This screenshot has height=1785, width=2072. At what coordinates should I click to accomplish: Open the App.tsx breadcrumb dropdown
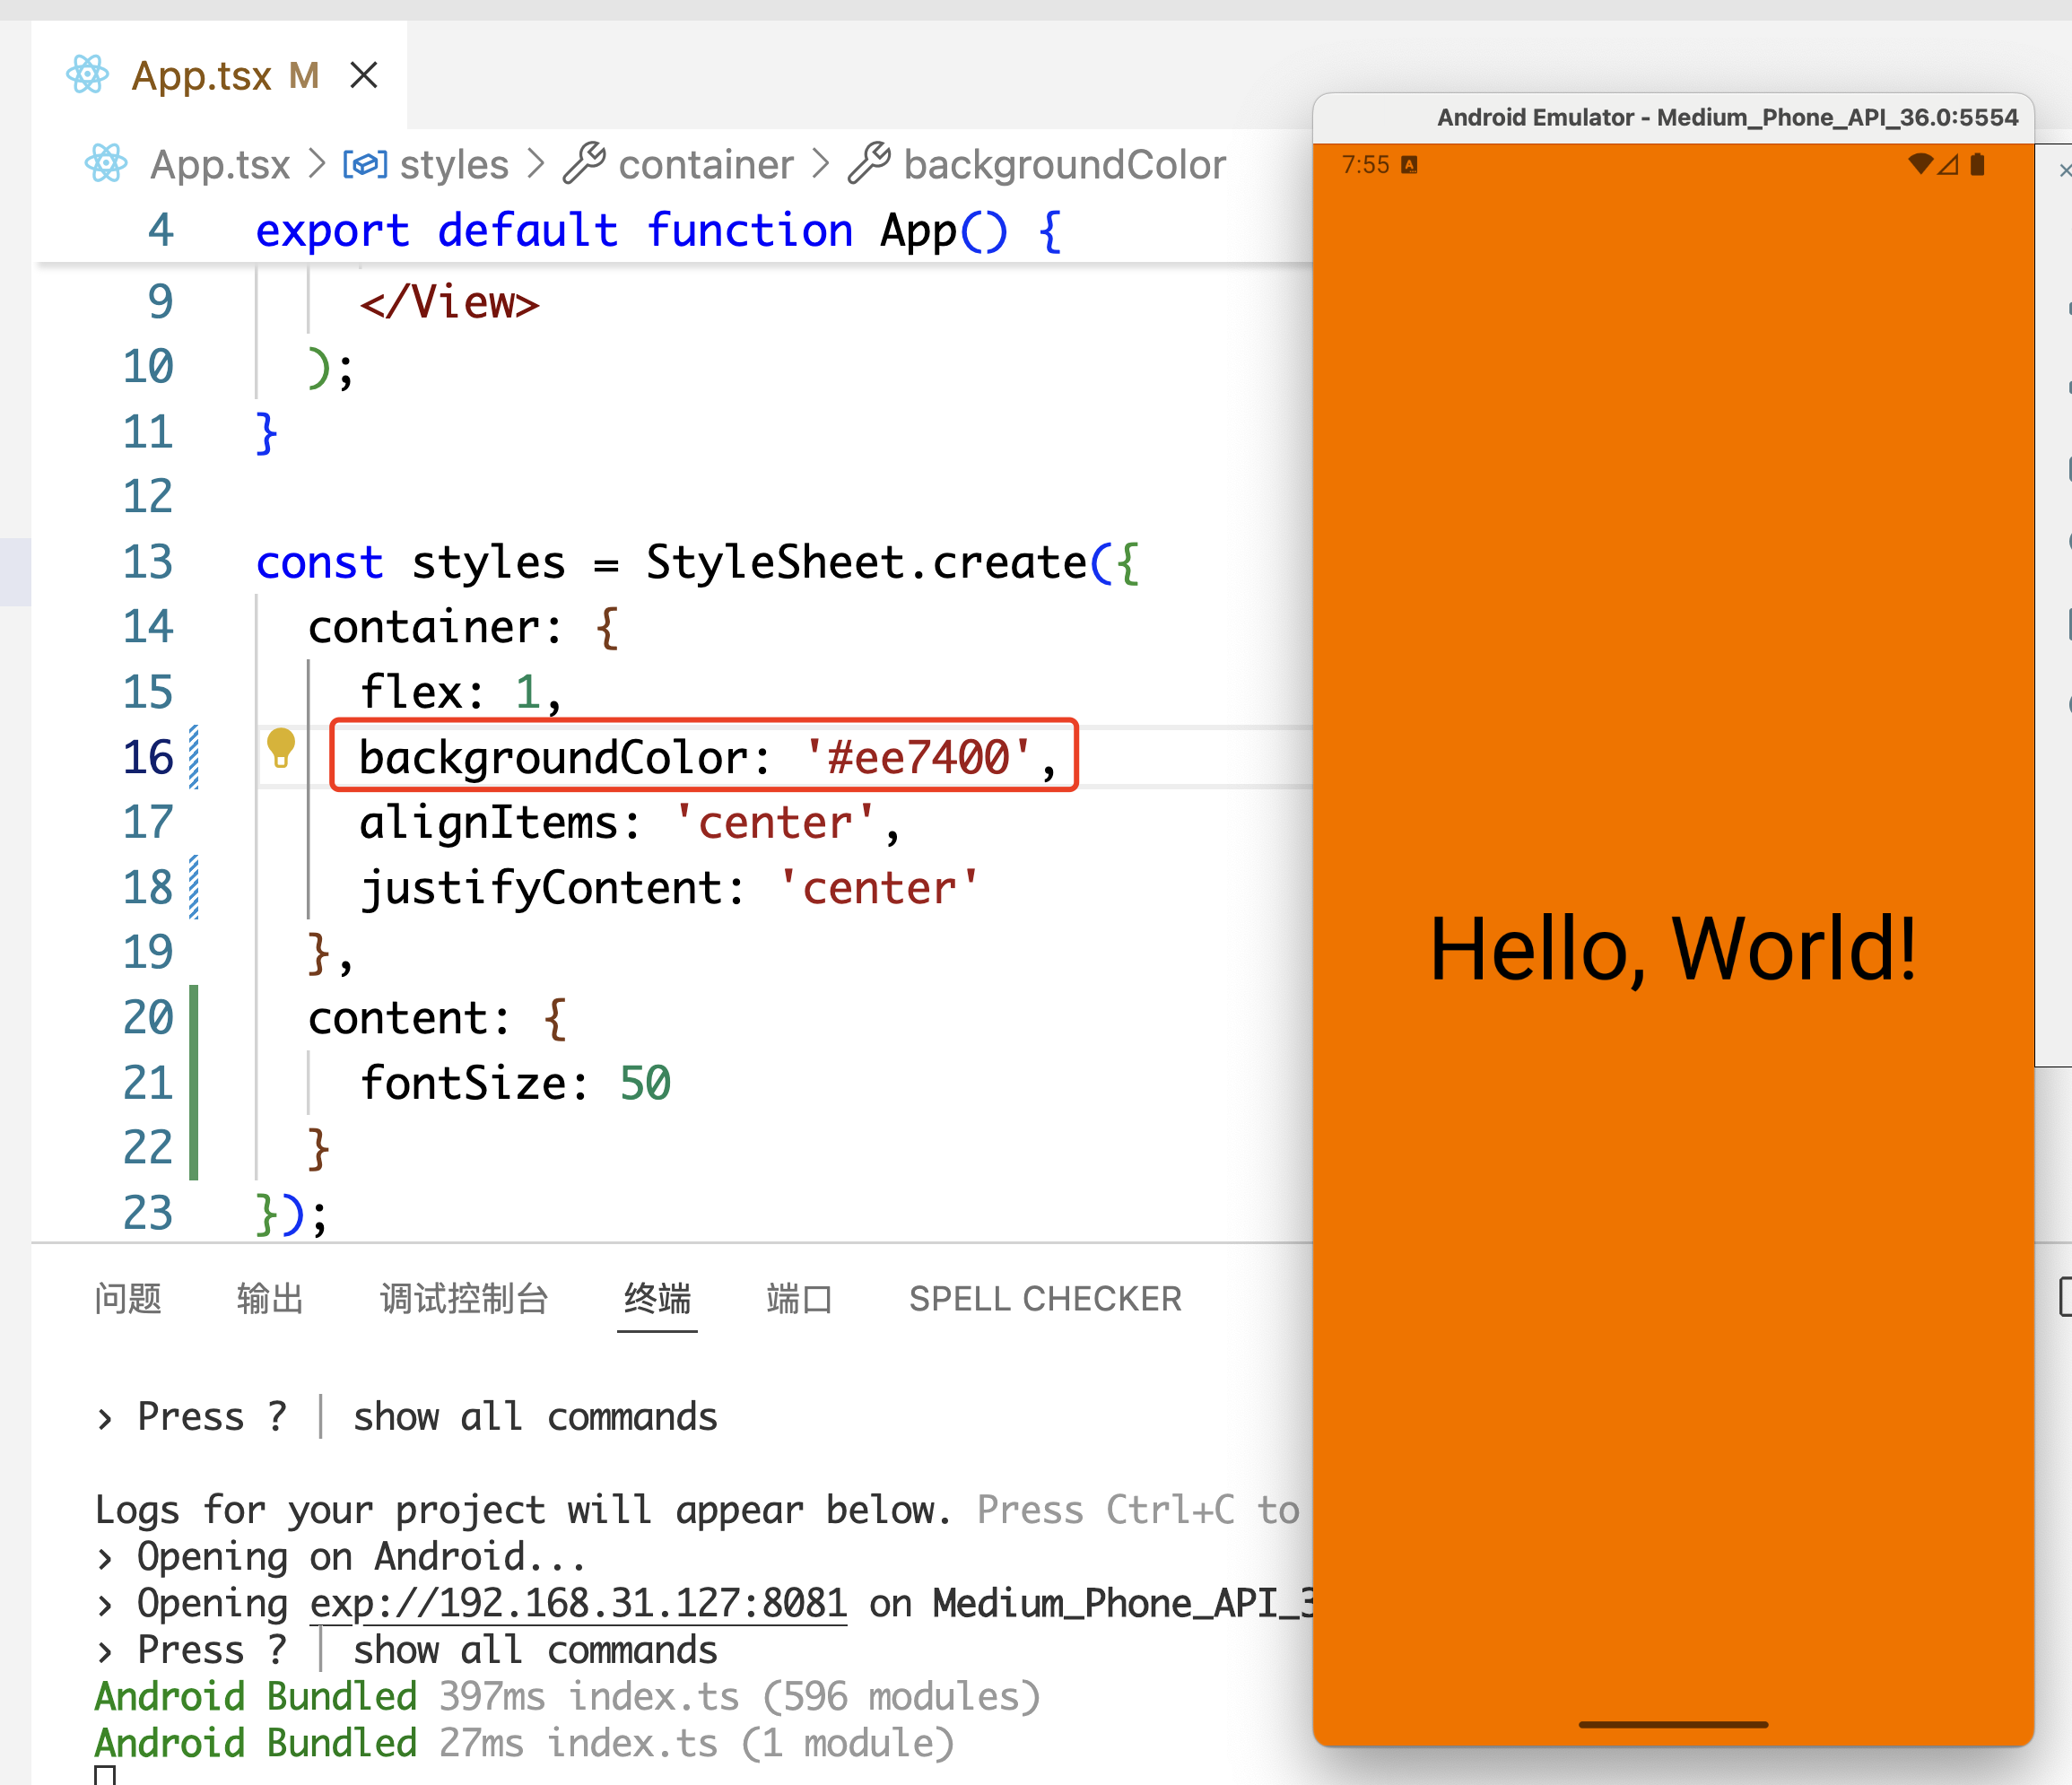pos(220,164)
